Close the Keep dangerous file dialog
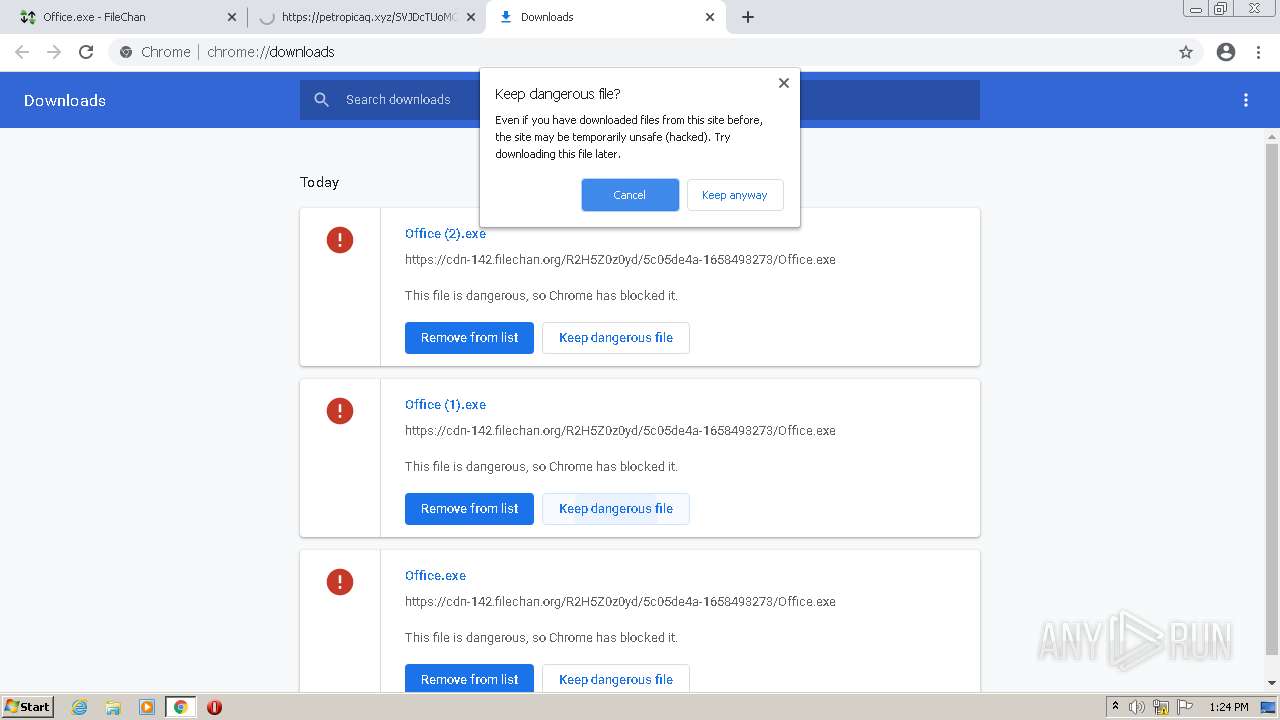This screenshot has height=720, width=1280. [784, 83]
